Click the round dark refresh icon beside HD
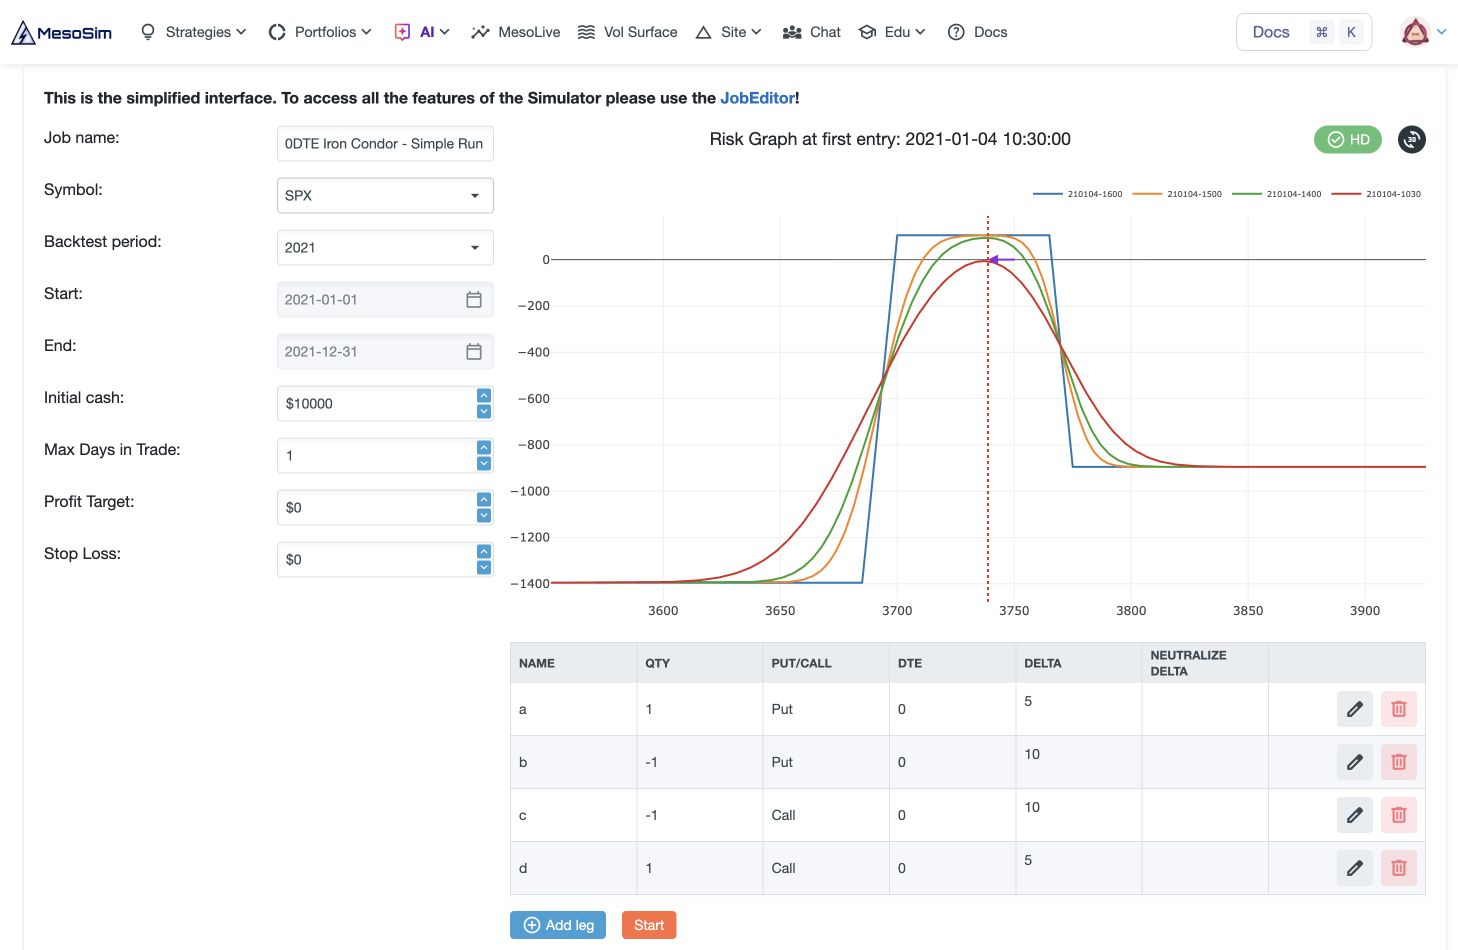This screenshot has height=950, width=1458. [1411, 140]
